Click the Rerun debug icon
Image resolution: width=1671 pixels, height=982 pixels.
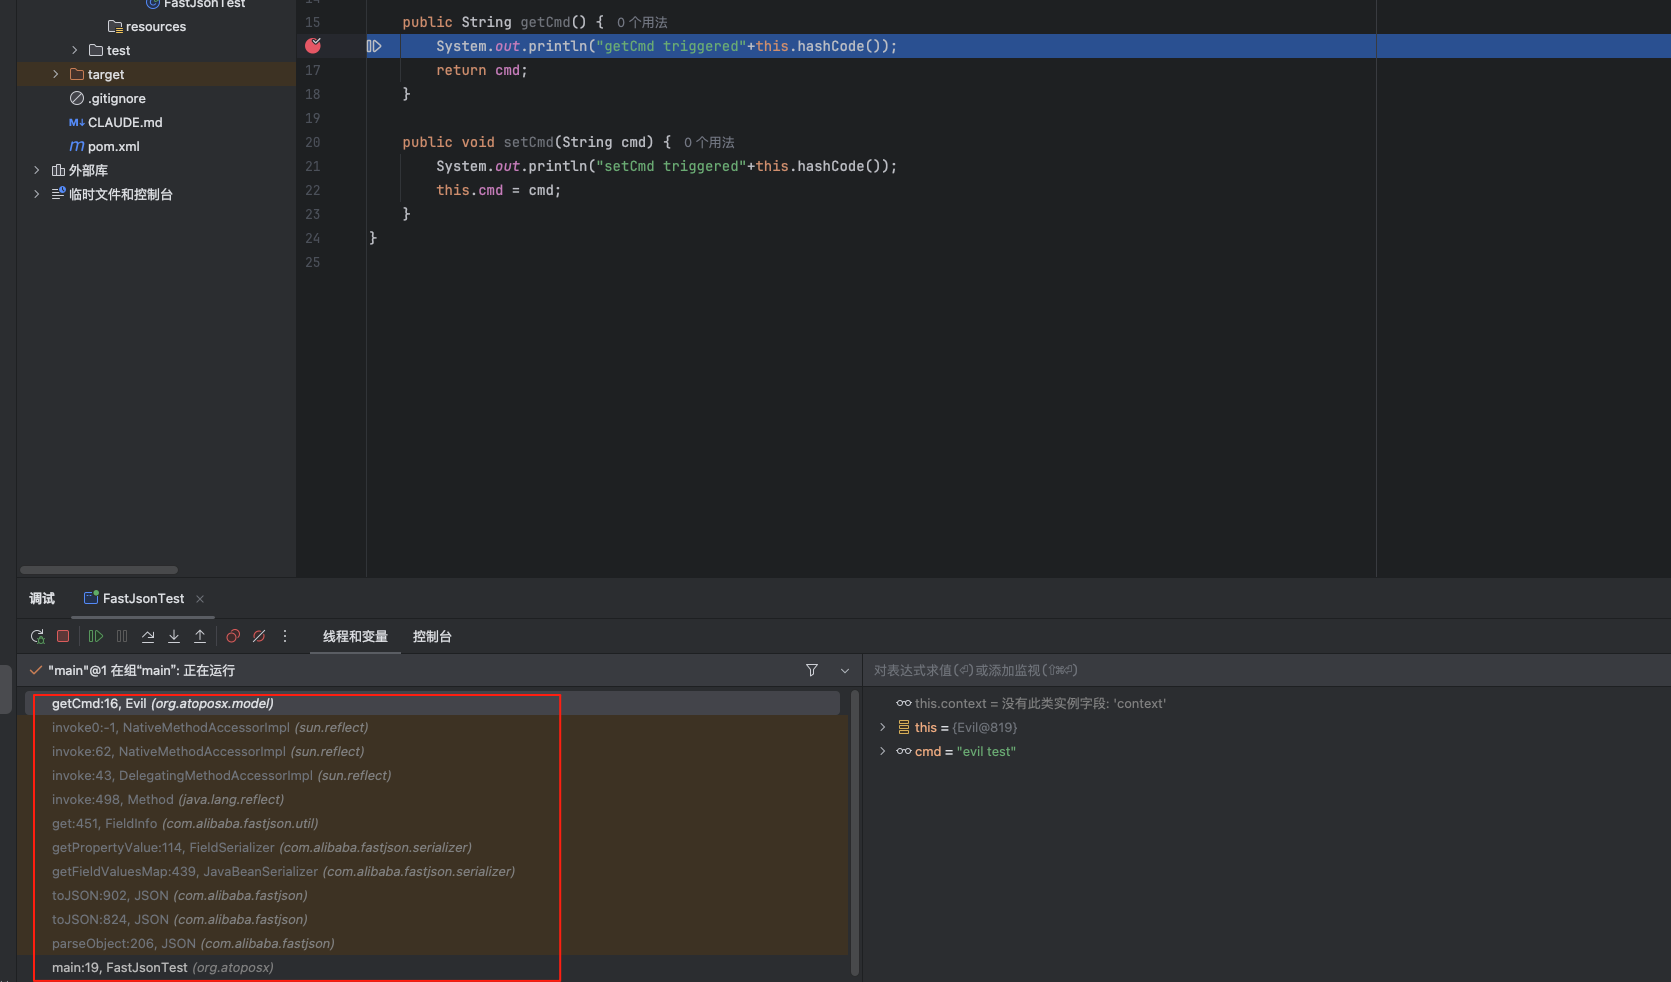[38, 636]
